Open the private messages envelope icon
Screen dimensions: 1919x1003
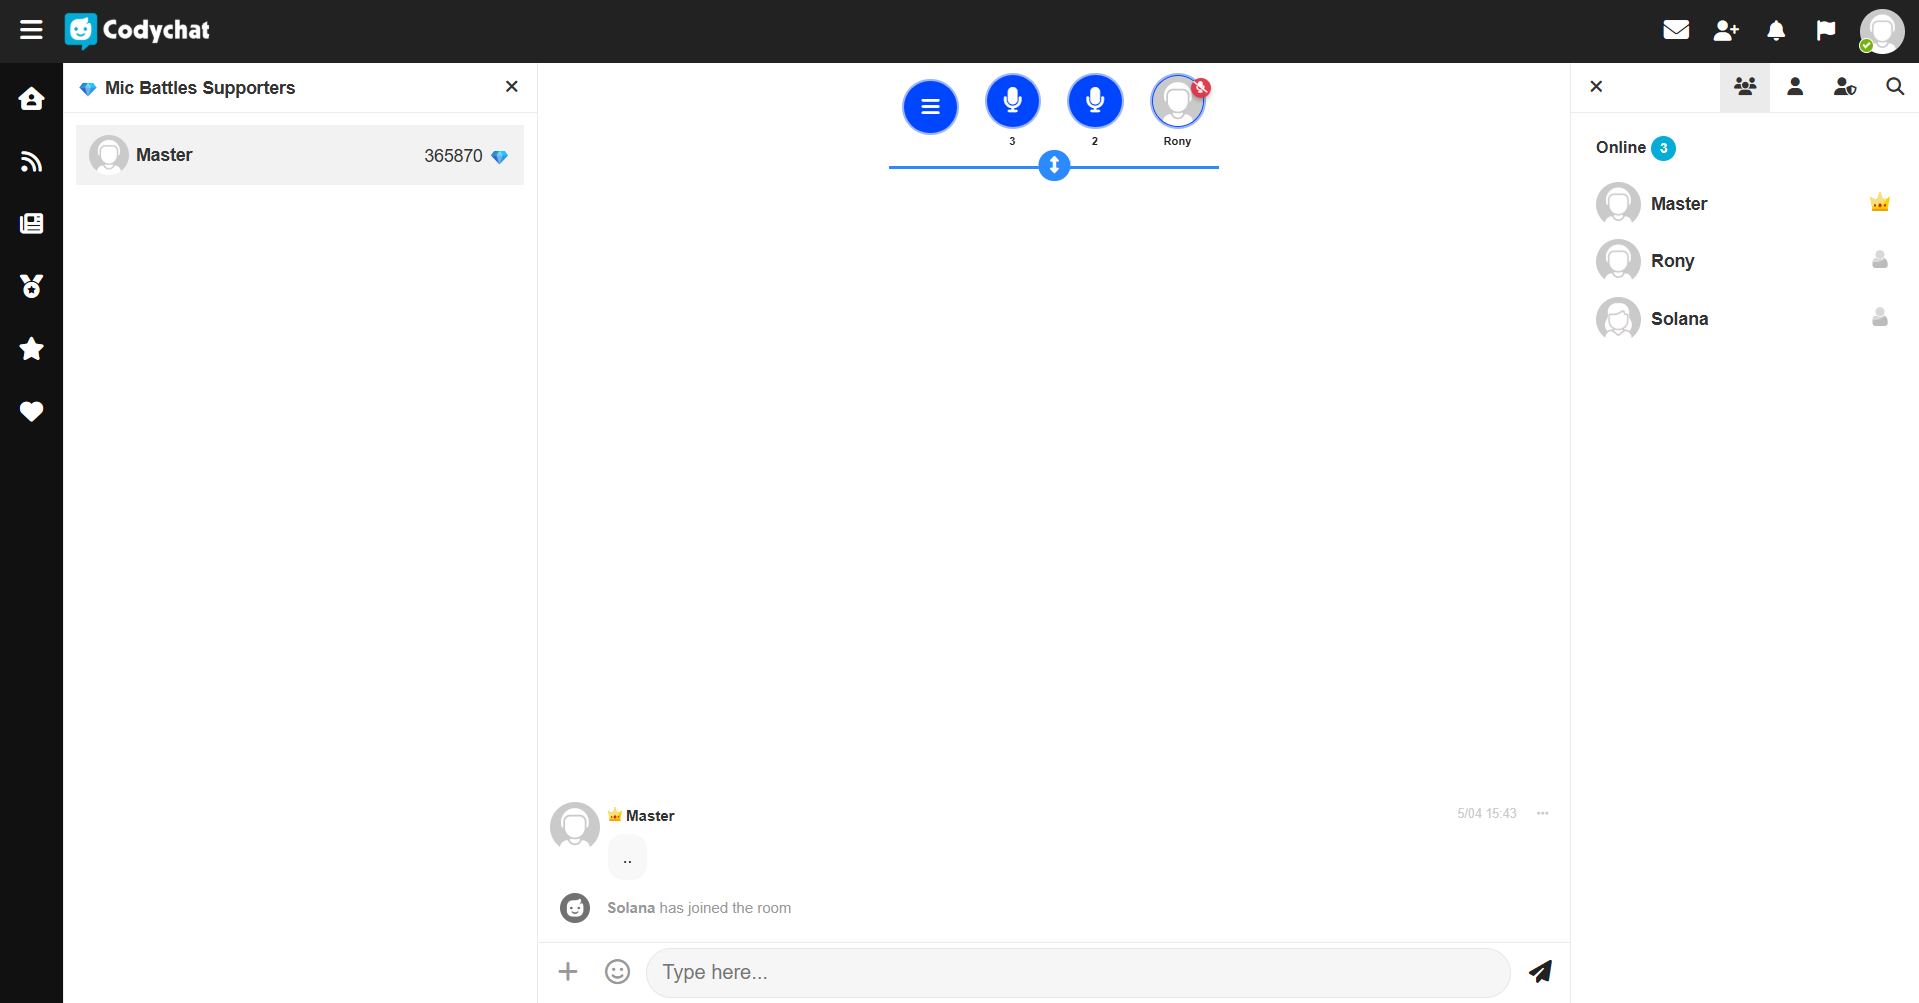click(1676, 30)
